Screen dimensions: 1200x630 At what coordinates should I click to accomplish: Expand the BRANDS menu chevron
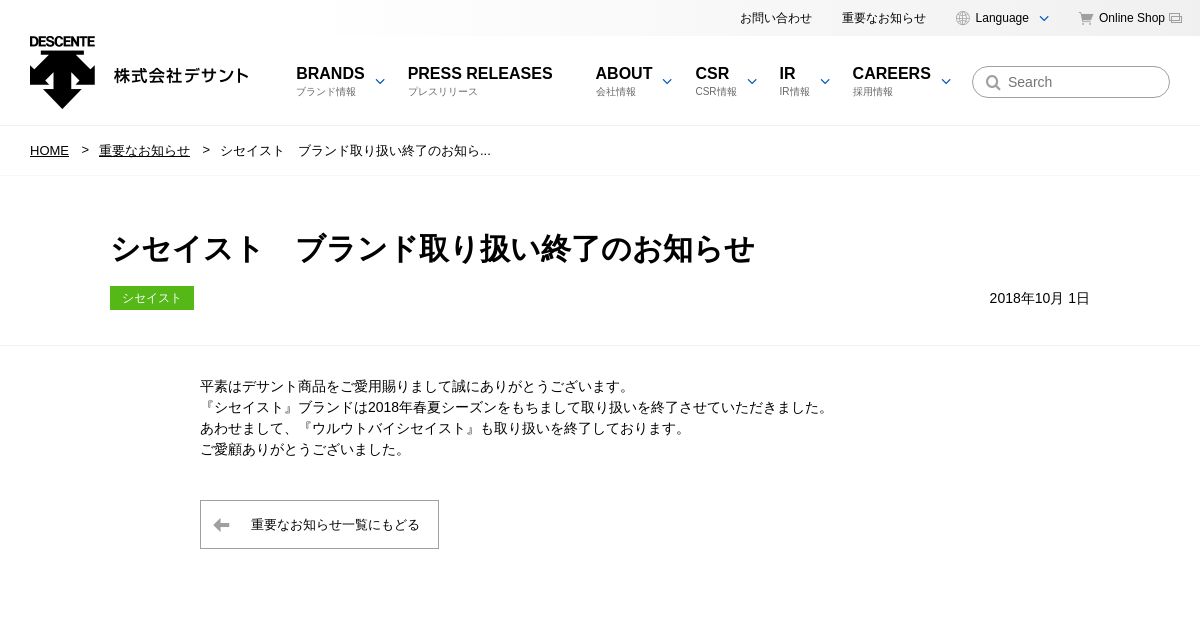380,81
